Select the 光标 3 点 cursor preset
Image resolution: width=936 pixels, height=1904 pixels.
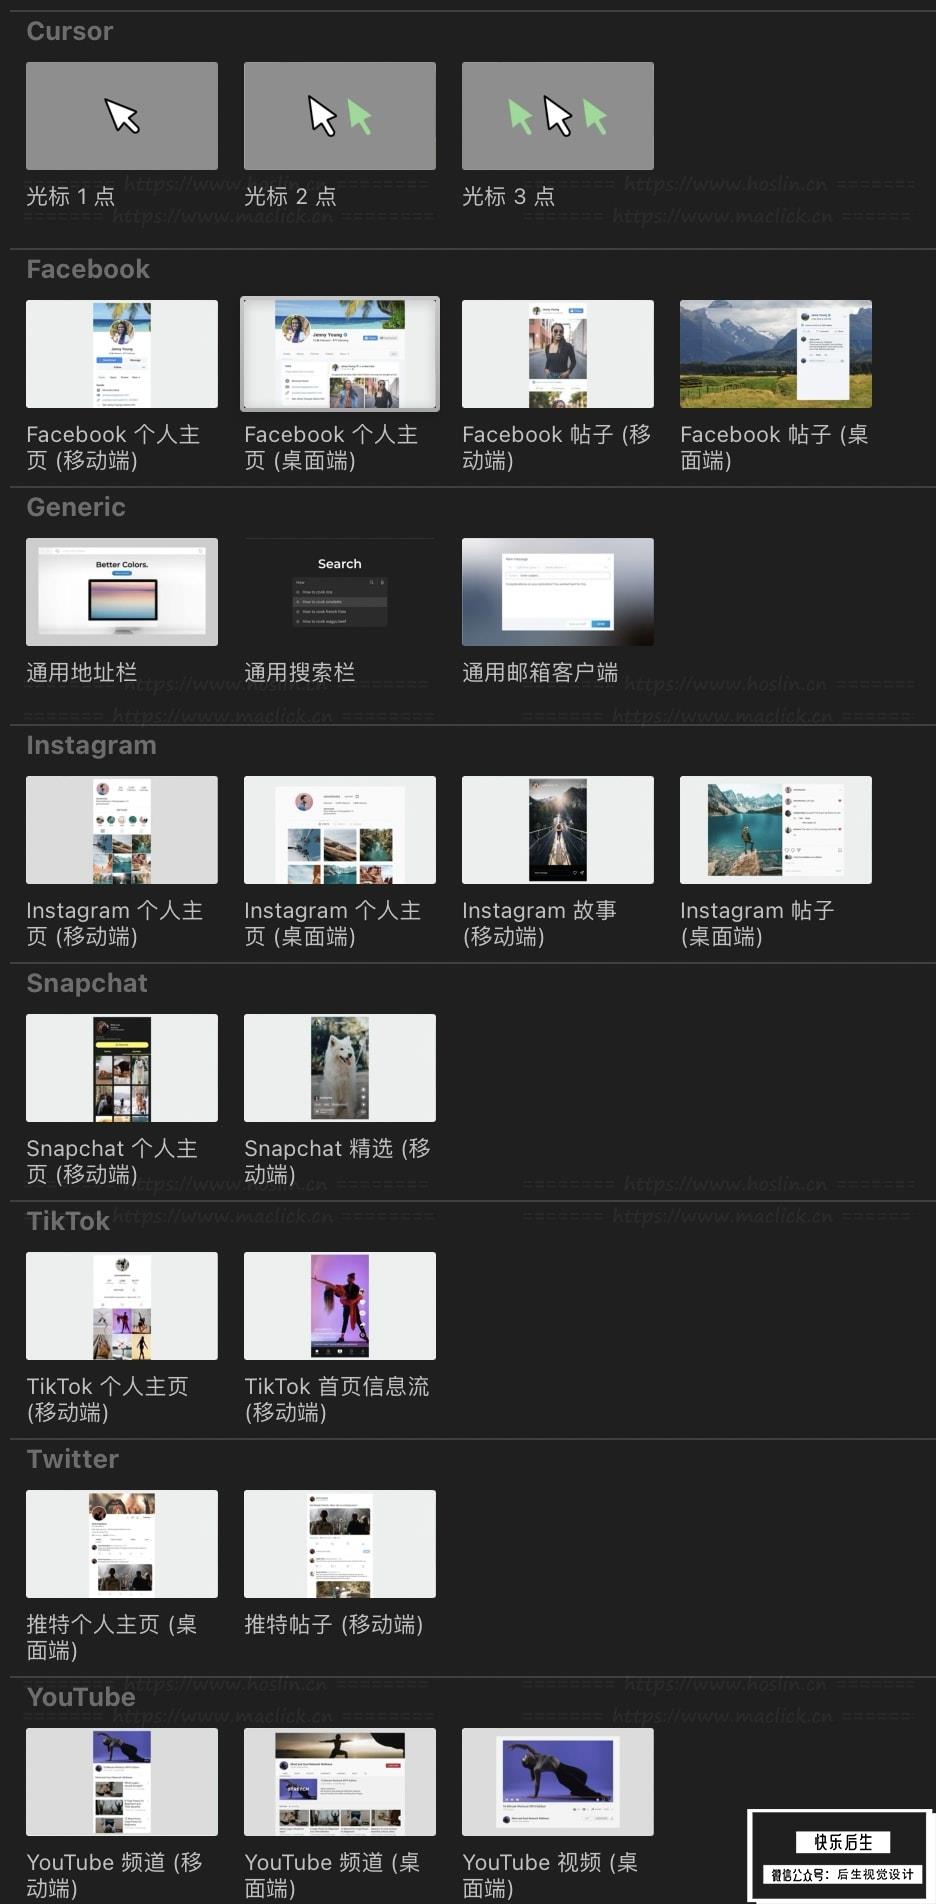click(x=558, y=116)
